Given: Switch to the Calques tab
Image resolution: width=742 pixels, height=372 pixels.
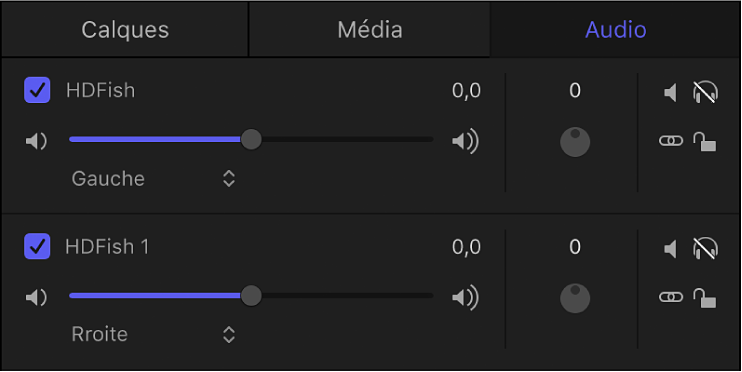Looking at the screenshot, I should coord(125,30).
